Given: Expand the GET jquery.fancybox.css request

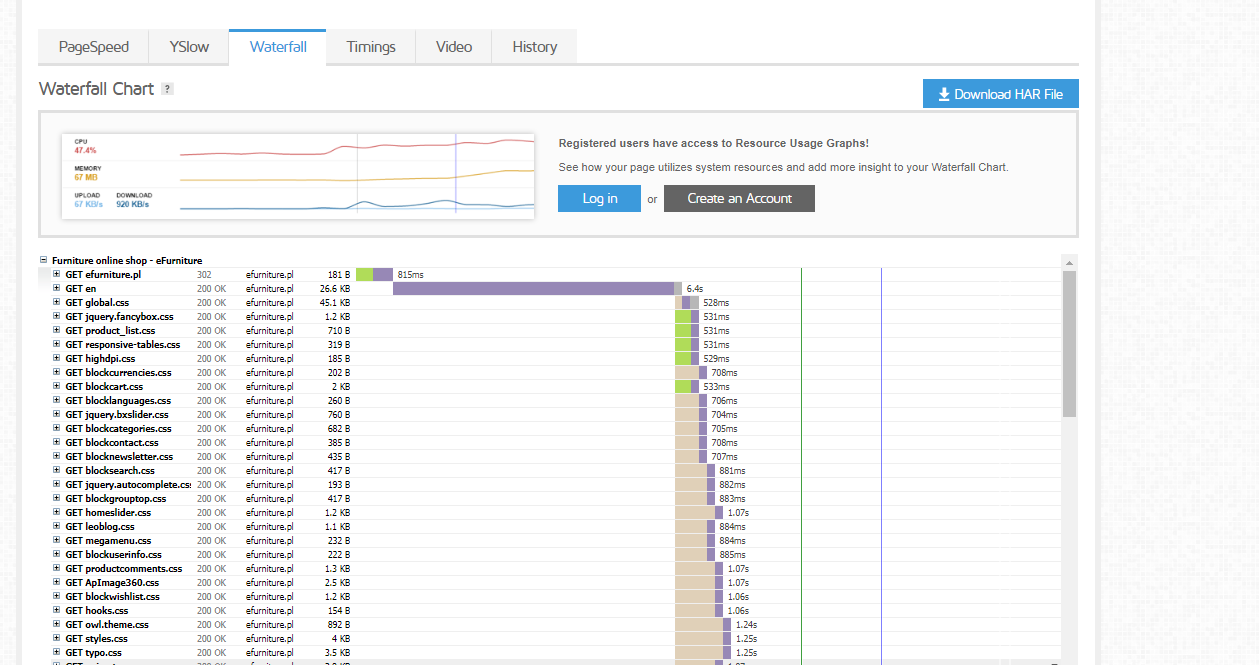Looking at the screenshot, I should (57, 316).
